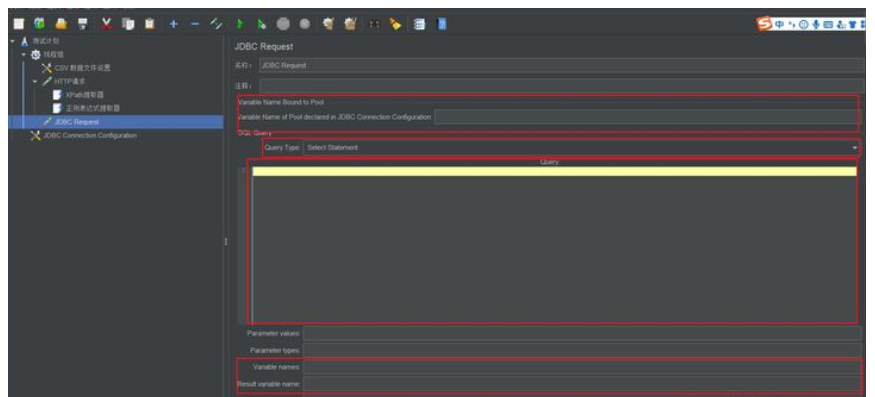The width and height of the screenshot is (875, 397).
Task: Click the blue plus Expand All icon
Action: 174,24
